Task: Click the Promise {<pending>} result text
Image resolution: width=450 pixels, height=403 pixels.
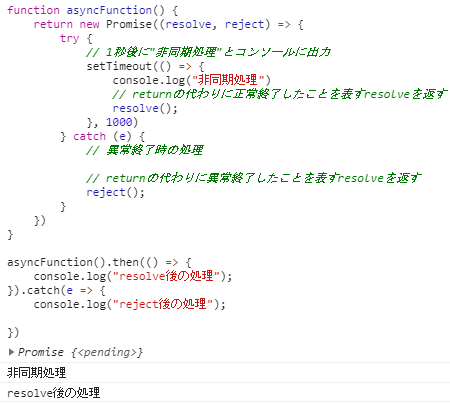Action: point(80,352)
